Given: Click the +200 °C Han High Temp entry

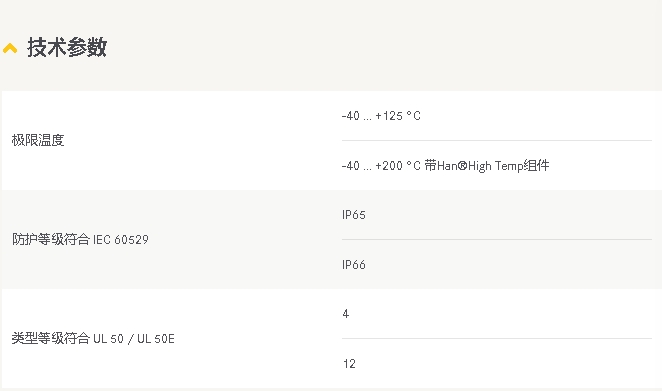Looking at the screenshot, I should coord(445,166).
